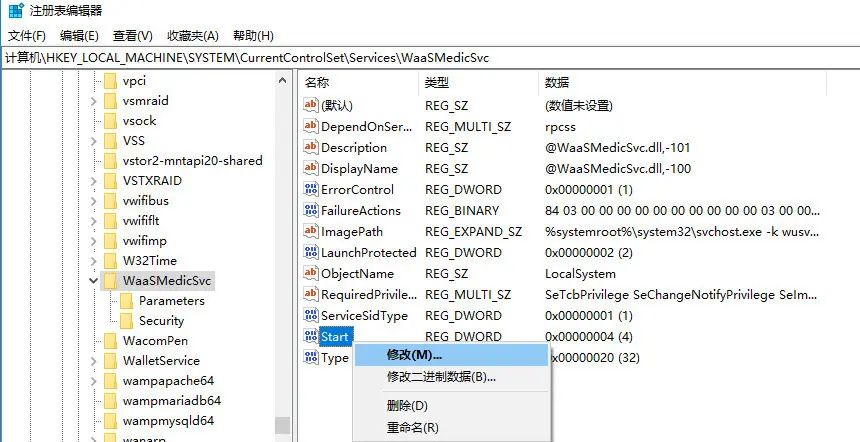Choose 修改(M)... from context menu
The width and height of the screenshot is (860, 442).
451,355
